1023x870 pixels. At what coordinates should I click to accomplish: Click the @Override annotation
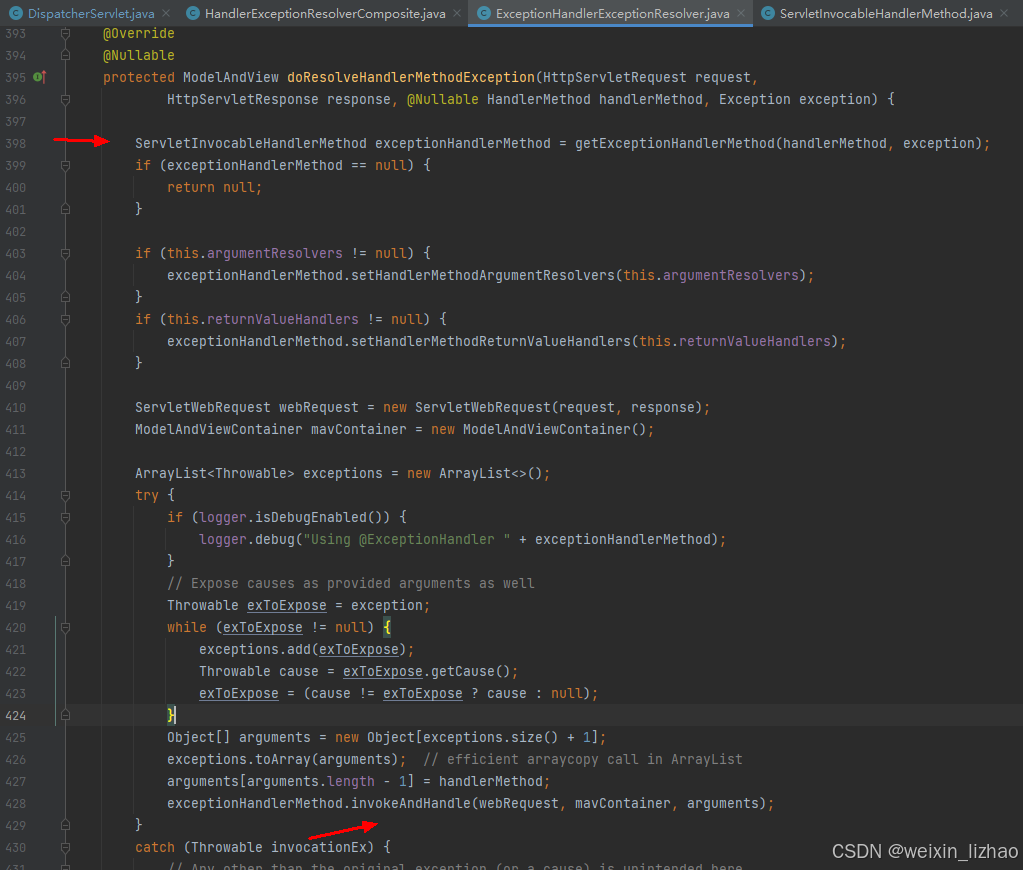pos(138,33)
